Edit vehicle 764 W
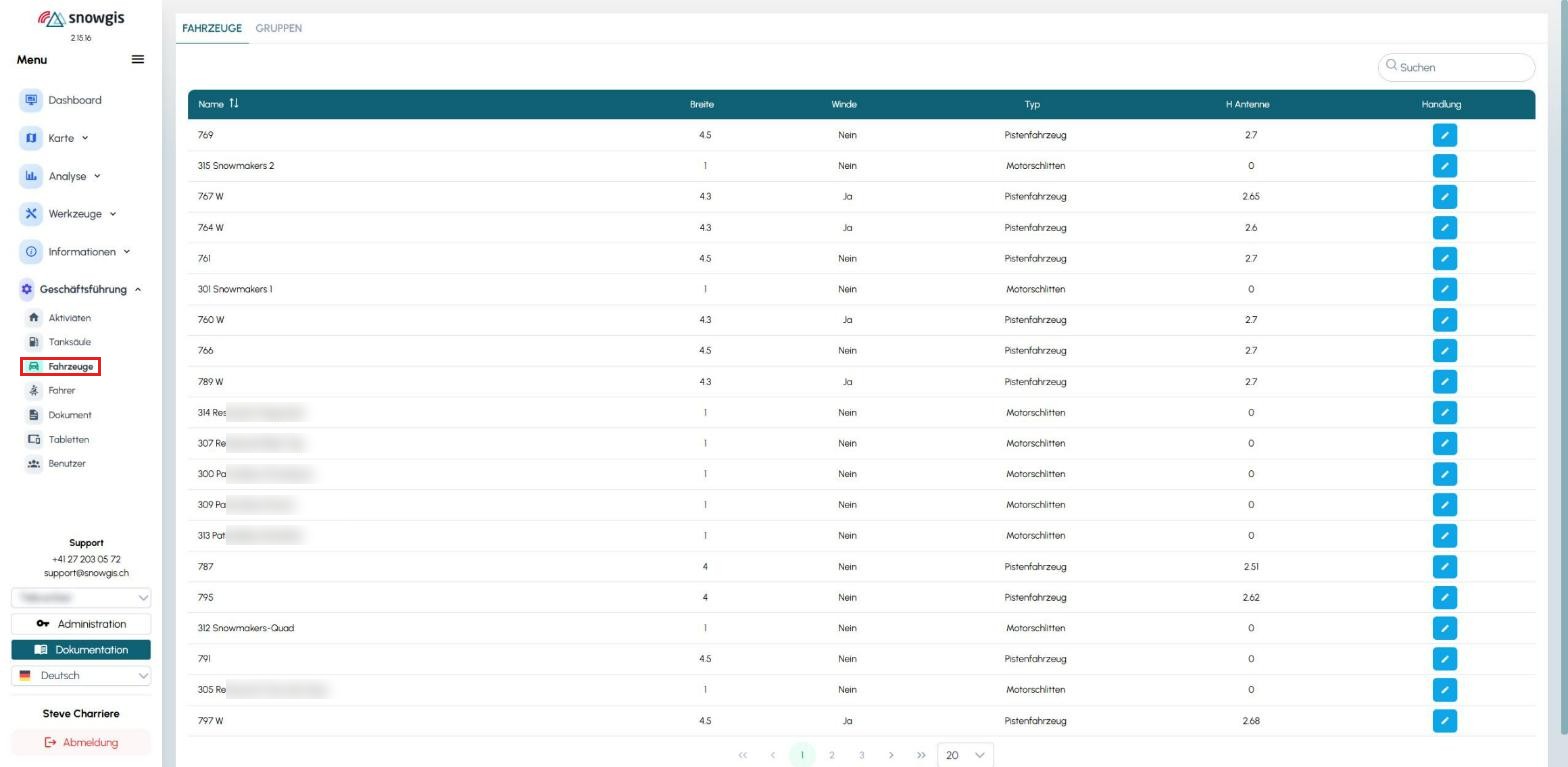Image resolution: width=1568 pixels, height=767 pixels. coord(1444,228)
